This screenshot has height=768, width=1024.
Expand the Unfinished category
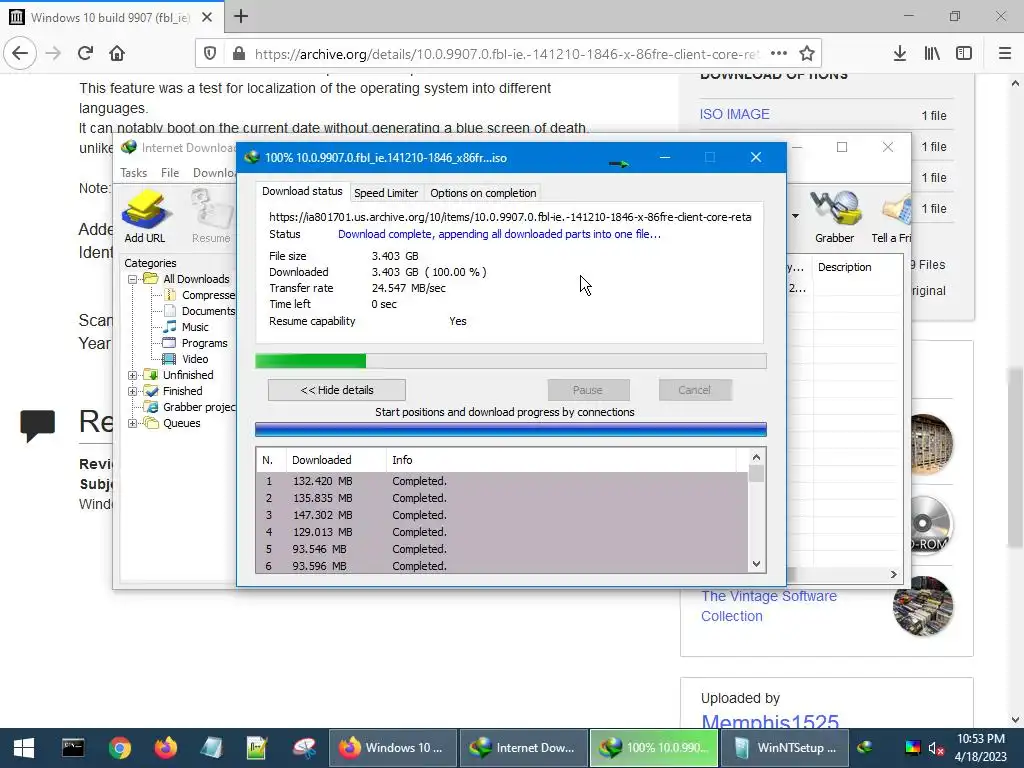[133, 375]
